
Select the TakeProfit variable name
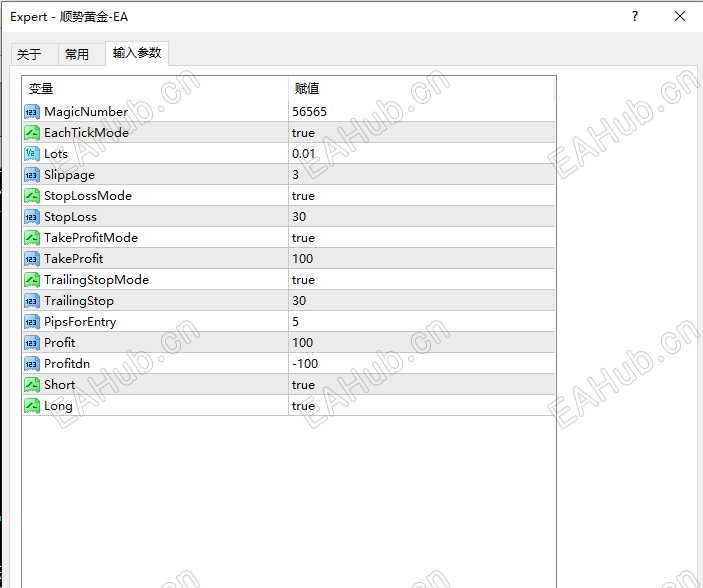coord(74,259)
